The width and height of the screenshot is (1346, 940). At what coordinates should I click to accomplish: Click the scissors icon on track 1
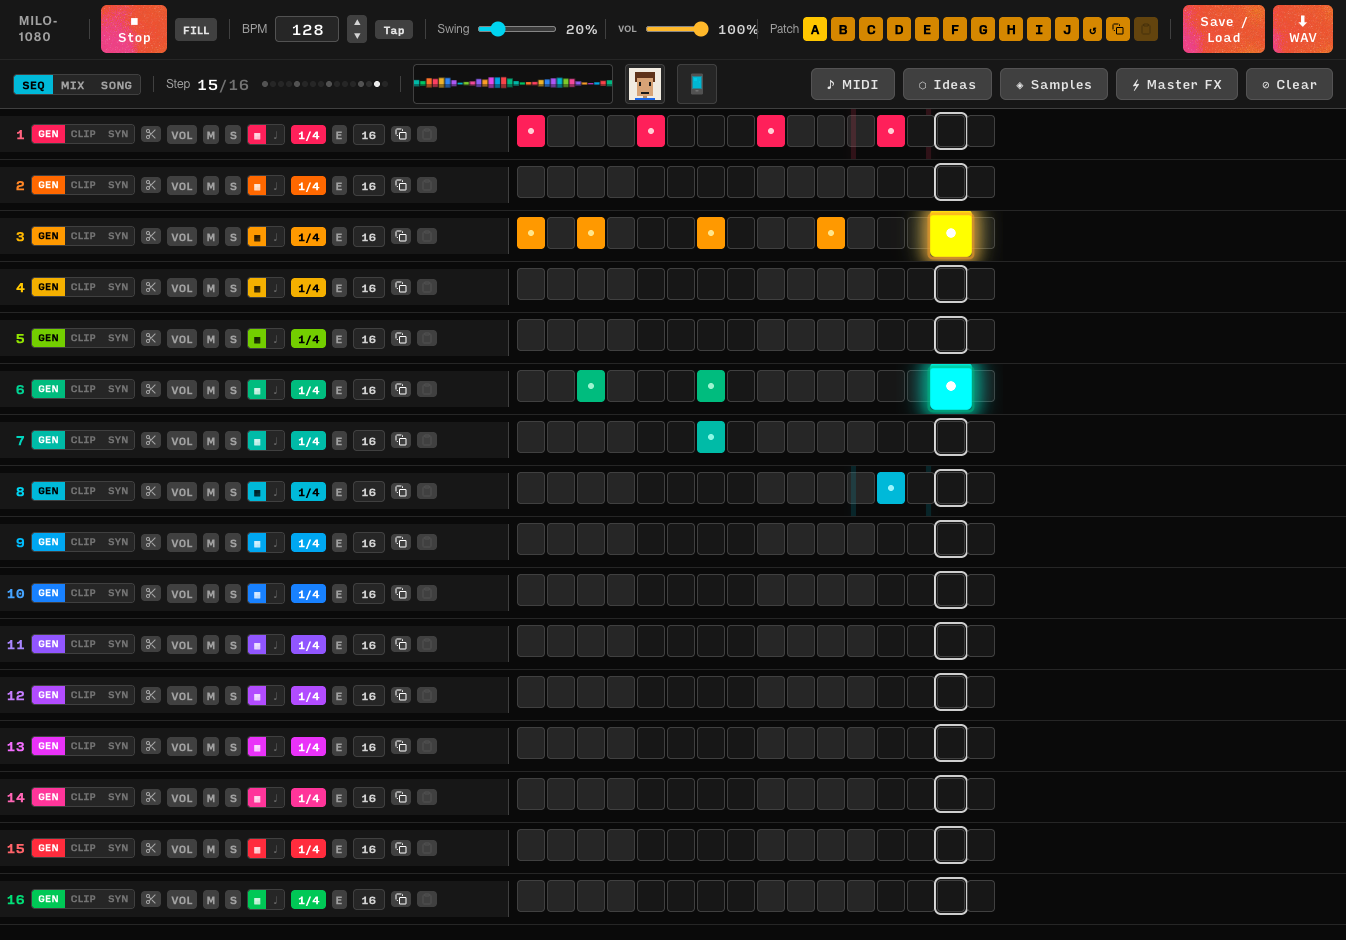pyautogui.click(x=151, y=134)
